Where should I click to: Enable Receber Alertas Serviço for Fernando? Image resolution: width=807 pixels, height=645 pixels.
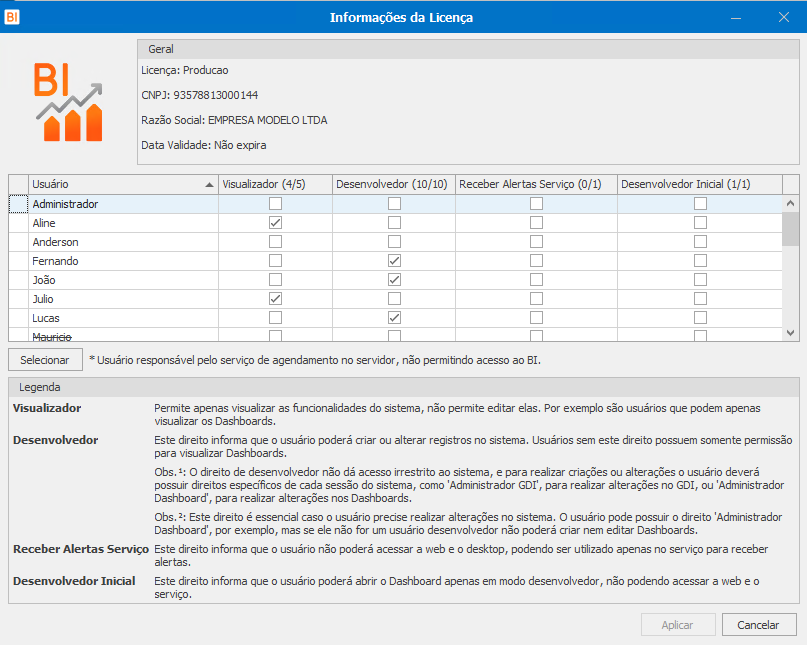[x=536, y=261]
